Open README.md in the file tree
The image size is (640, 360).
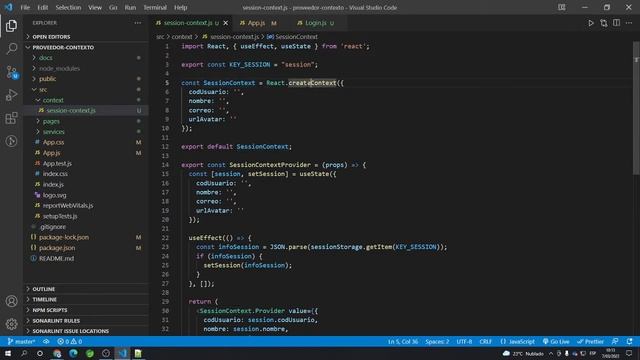(86, 258)
